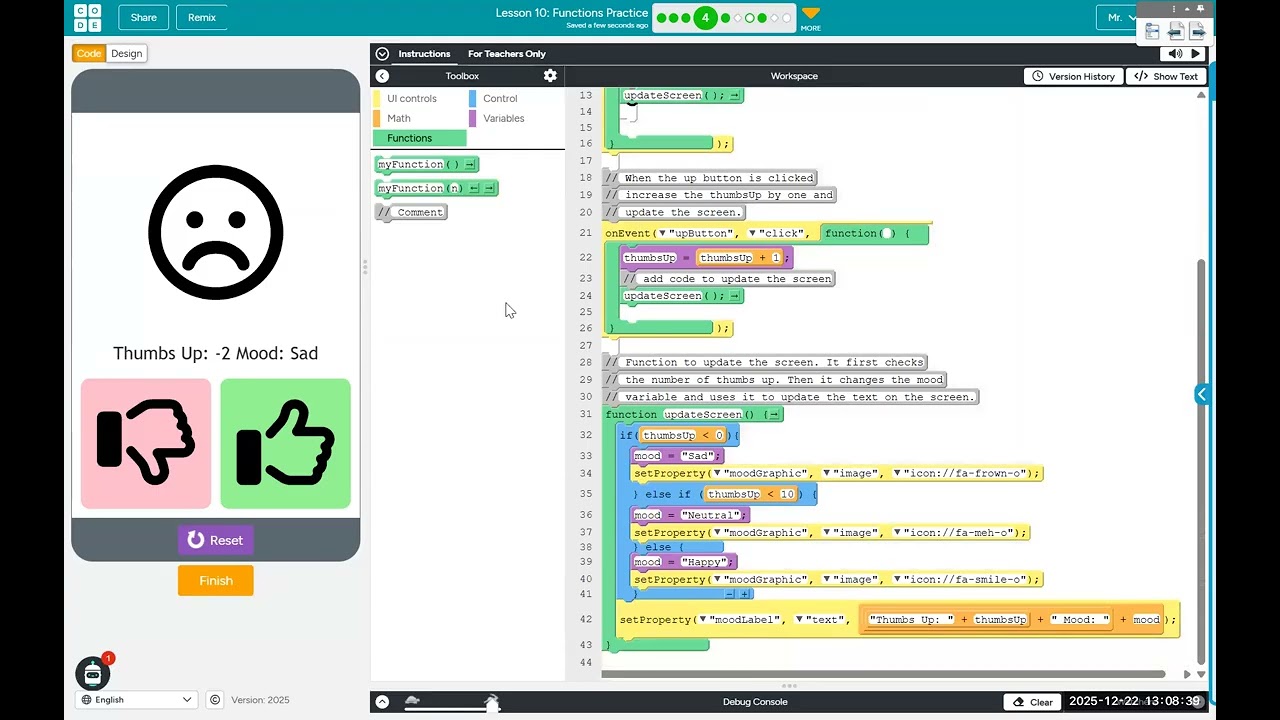Click floating toolbar three-dot menu
The height and width of the screenshot is (720, 1280).
tap(1175, 10)
